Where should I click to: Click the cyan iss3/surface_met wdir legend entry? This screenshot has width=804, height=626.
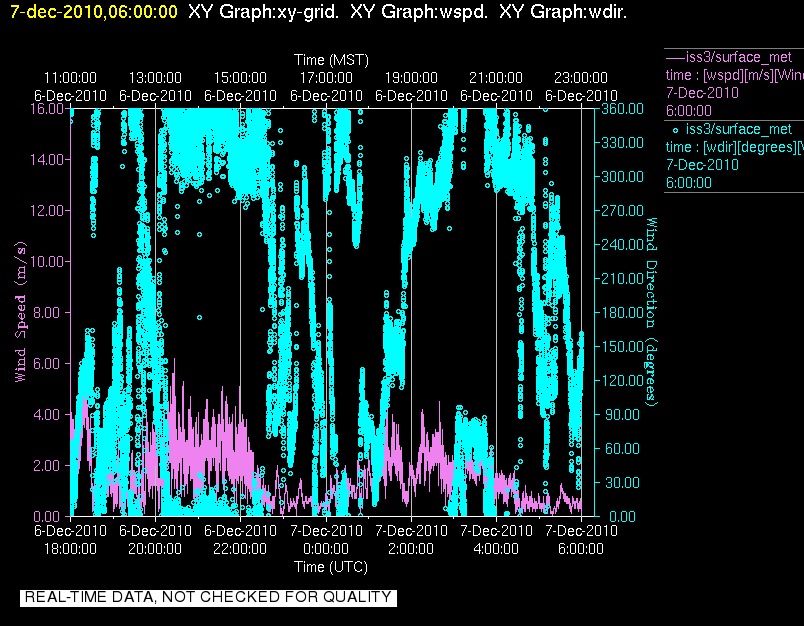734,156
